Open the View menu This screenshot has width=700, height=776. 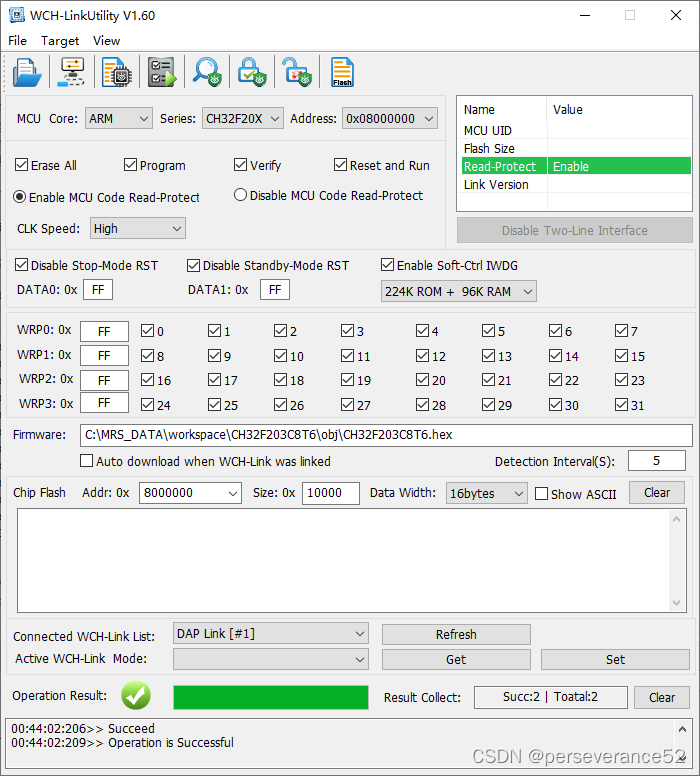coord(106,41)
